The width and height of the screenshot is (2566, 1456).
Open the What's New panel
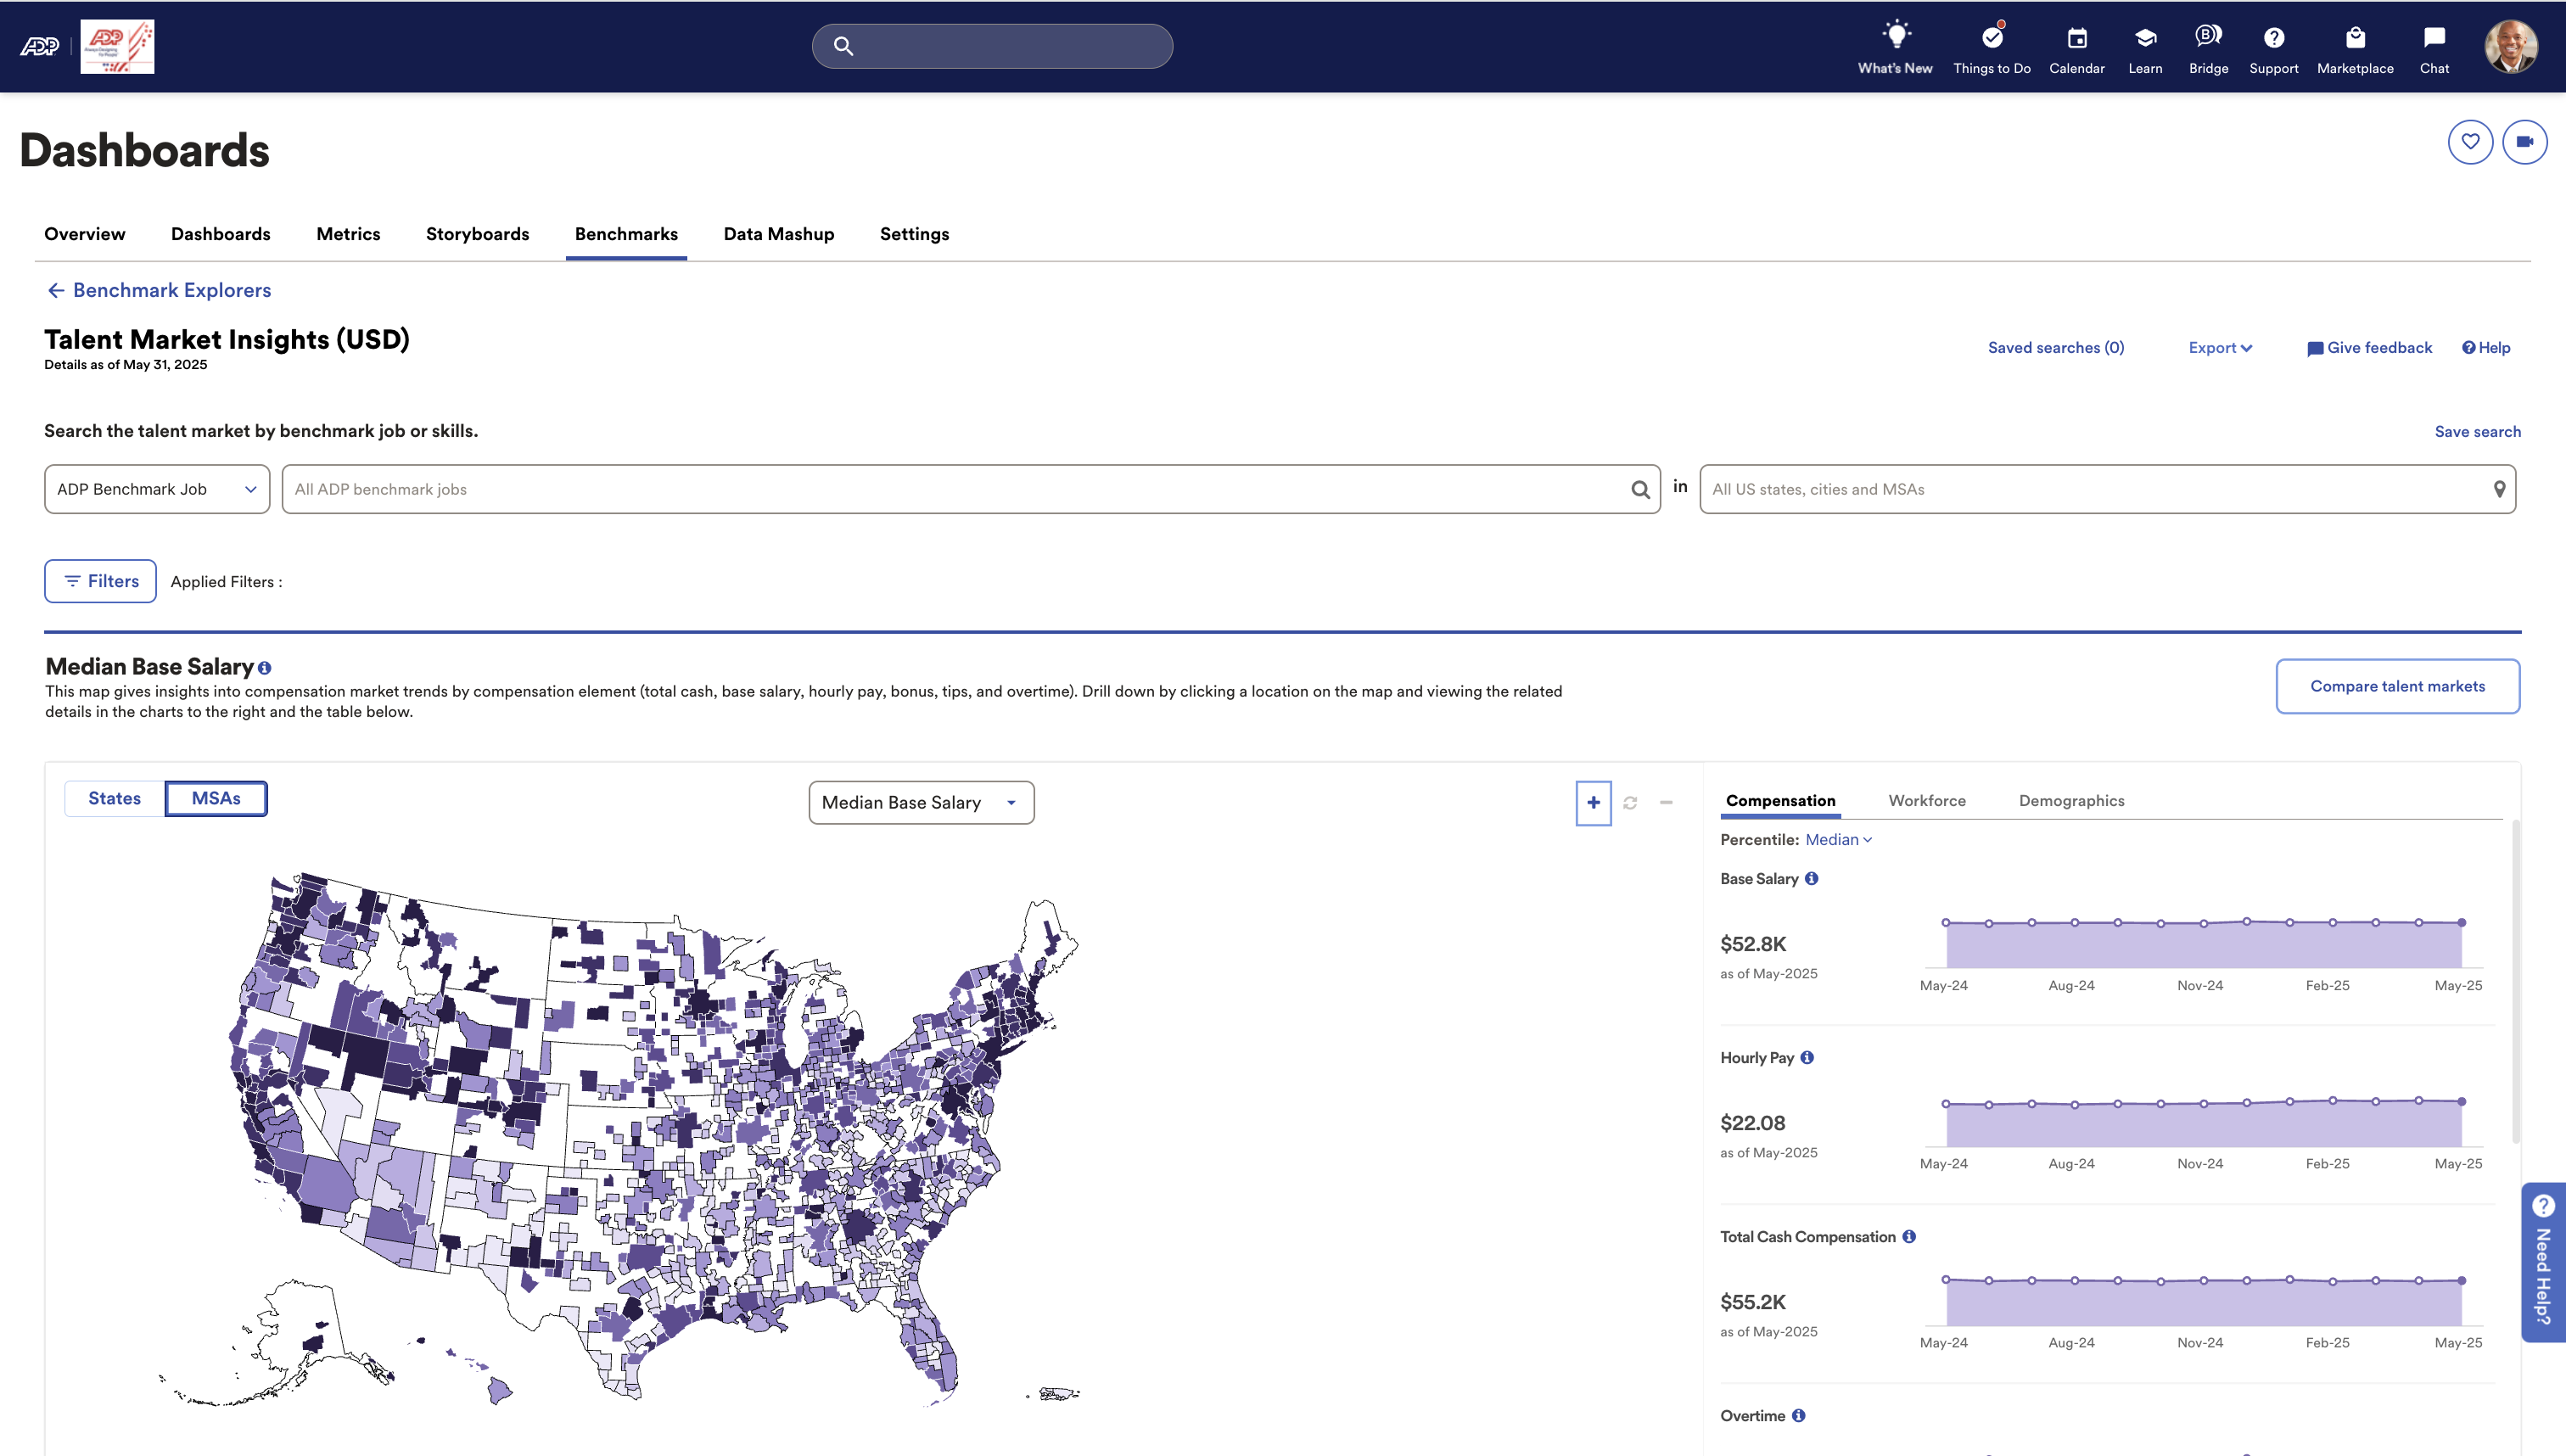(x=1895, y=46)
